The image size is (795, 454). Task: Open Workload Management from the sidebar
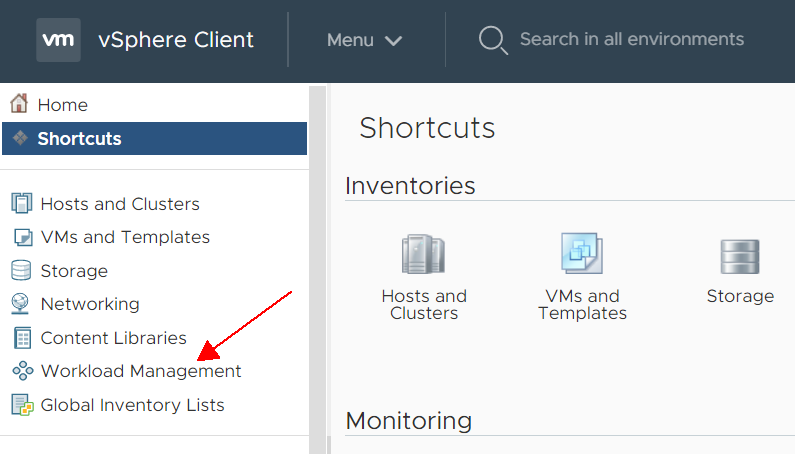coord(141,371)
